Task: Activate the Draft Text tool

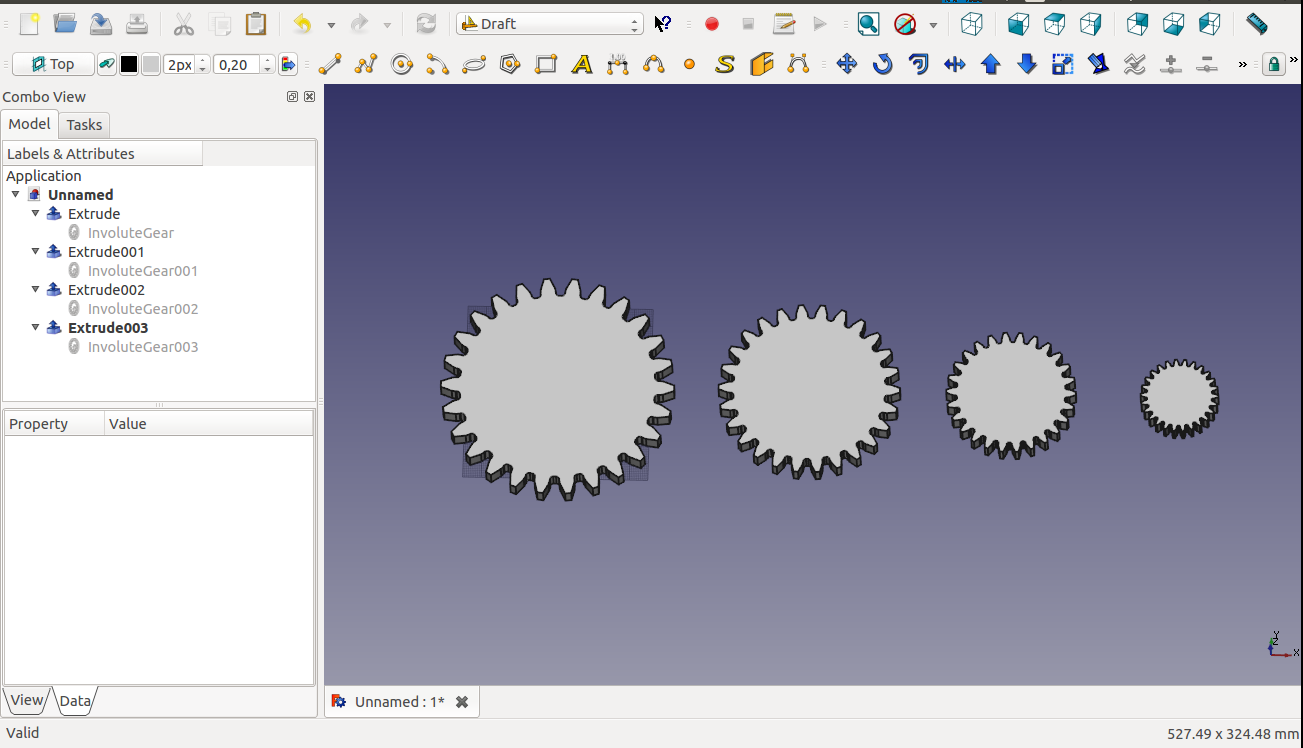Action: 582,65
